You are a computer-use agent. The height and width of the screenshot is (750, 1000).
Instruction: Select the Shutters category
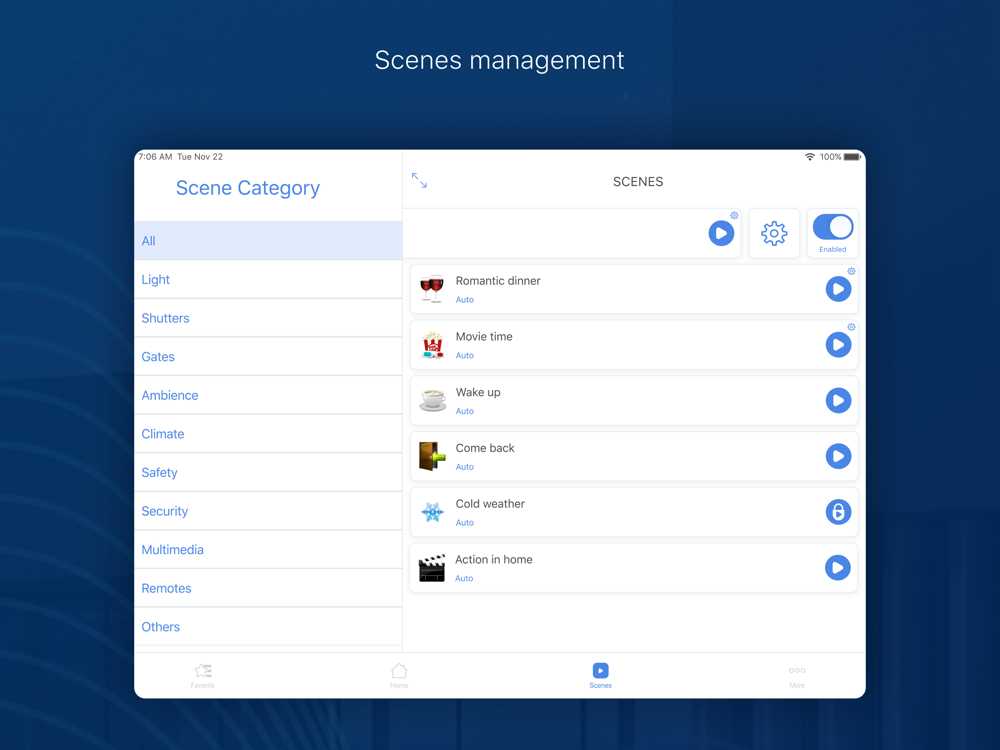(x=268, y=318)
